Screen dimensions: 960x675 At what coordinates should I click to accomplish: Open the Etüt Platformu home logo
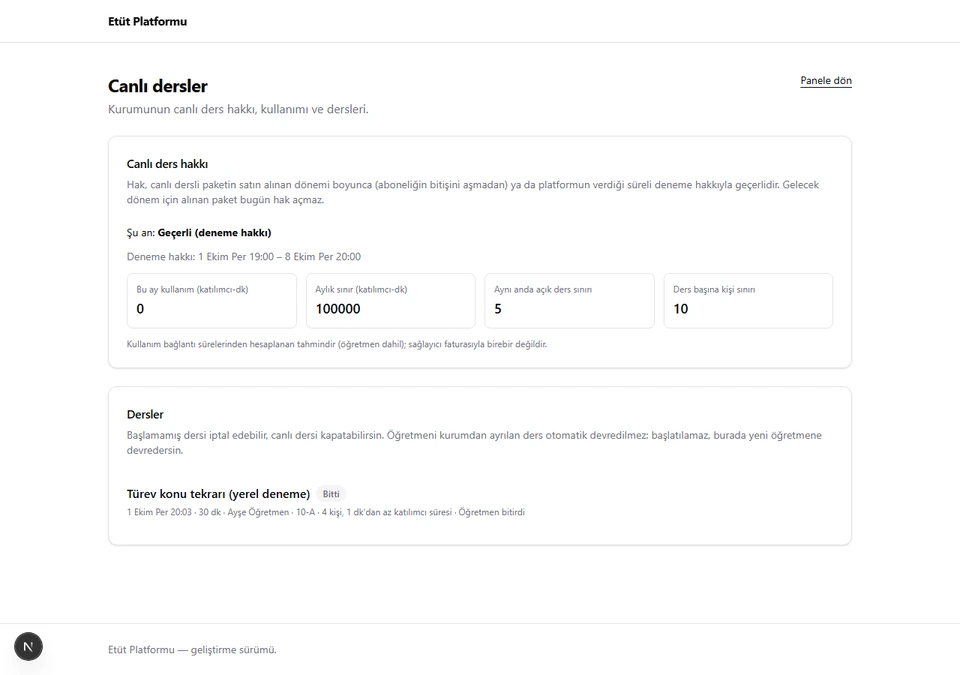pyautogui.click(x=148, y=21)
